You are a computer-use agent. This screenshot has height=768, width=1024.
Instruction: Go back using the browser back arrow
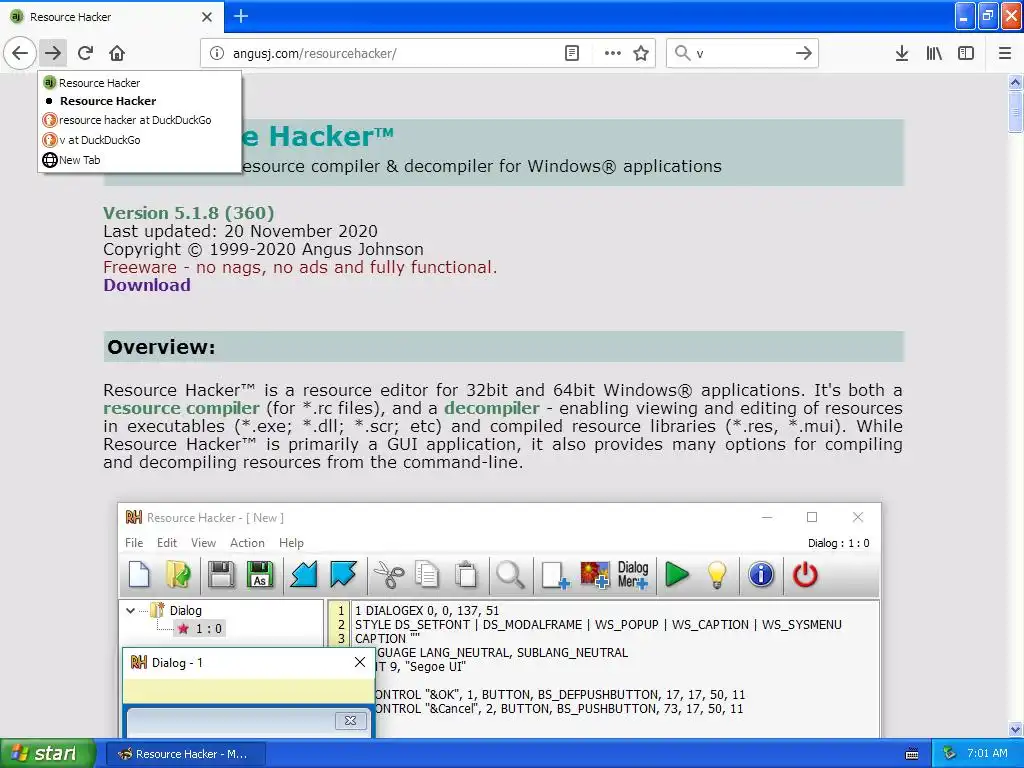pyautogui.click(x=20, y=53)
